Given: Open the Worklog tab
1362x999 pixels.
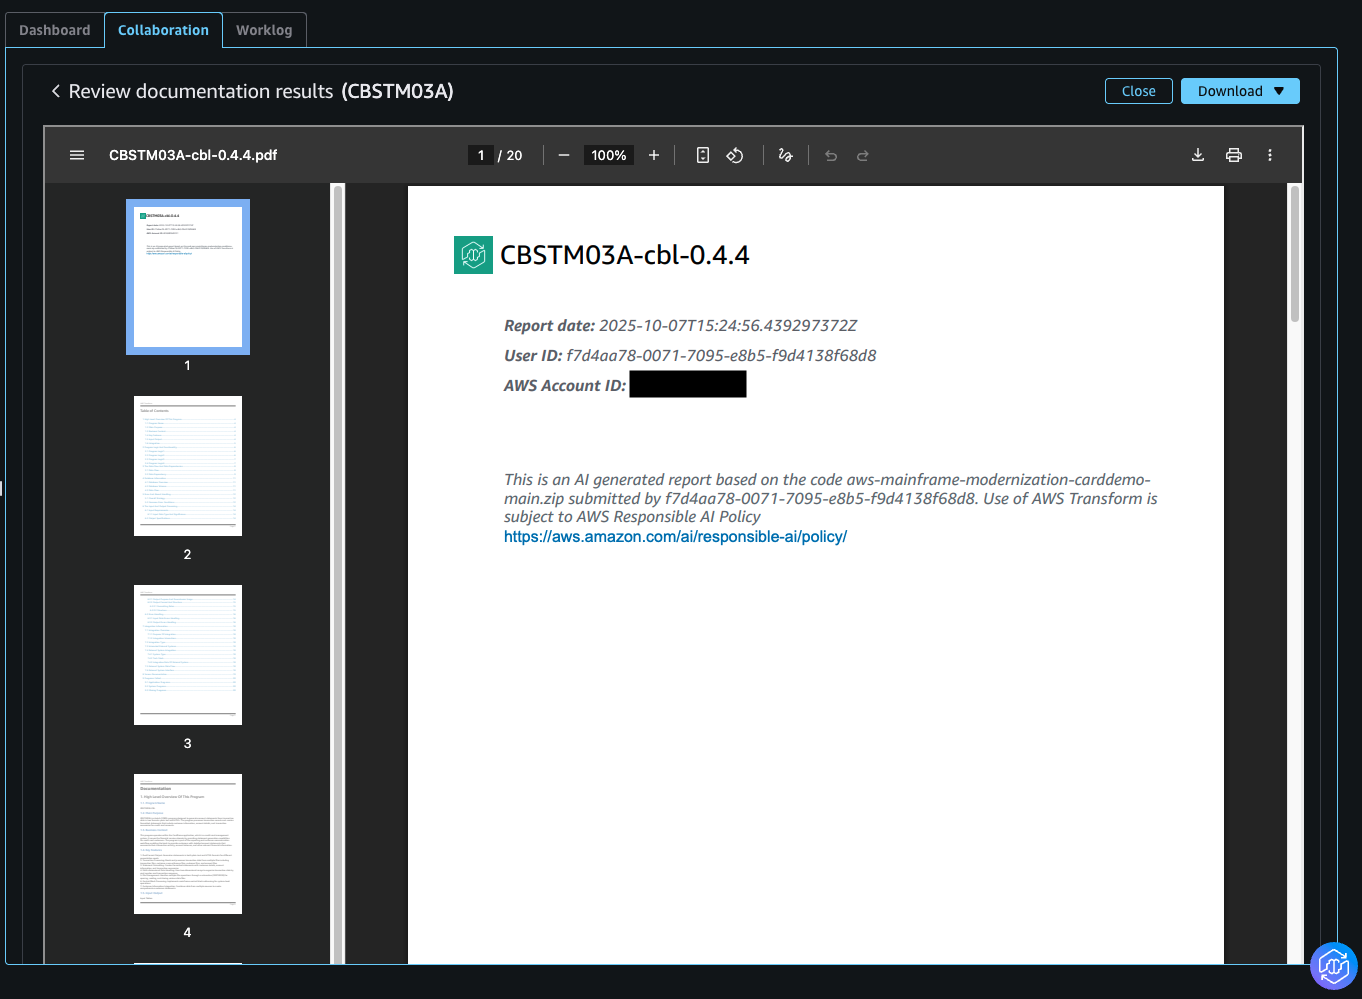Looking at the screenshot, I should coord(264,30).
